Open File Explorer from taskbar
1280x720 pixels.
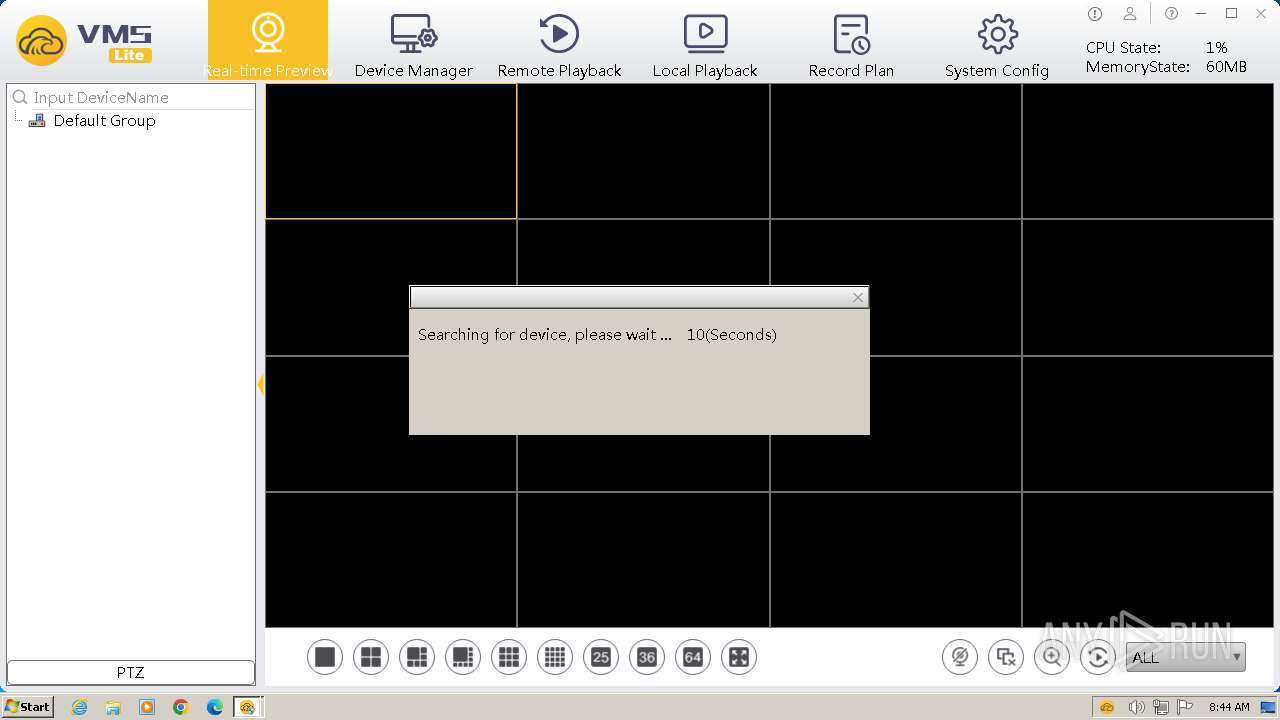click(113, 707)
